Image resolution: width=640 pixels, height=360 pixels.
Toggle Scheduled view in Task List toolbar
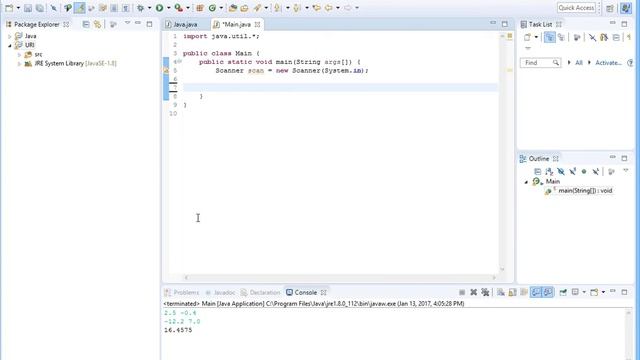(x=562, y=38)
